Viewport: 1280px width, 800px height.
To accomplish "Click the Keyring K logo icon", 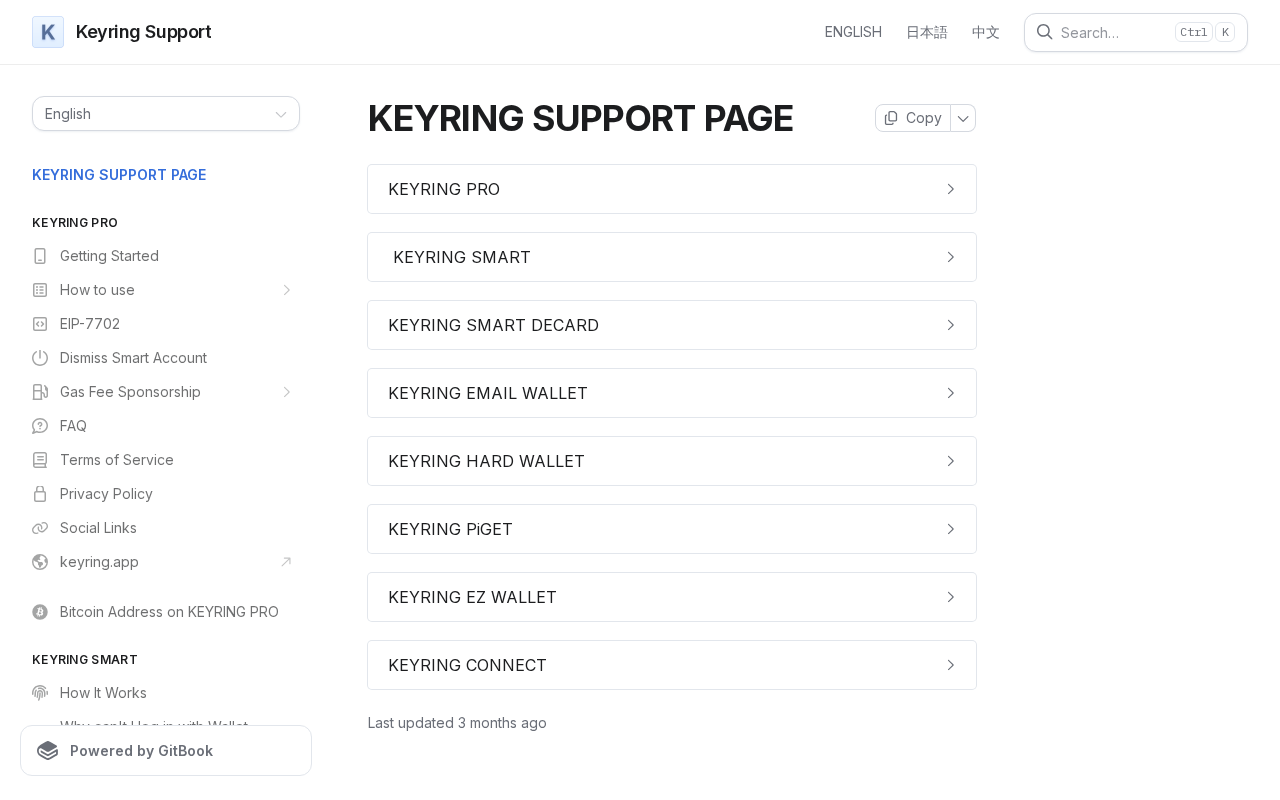I will (x=48, y=32).
